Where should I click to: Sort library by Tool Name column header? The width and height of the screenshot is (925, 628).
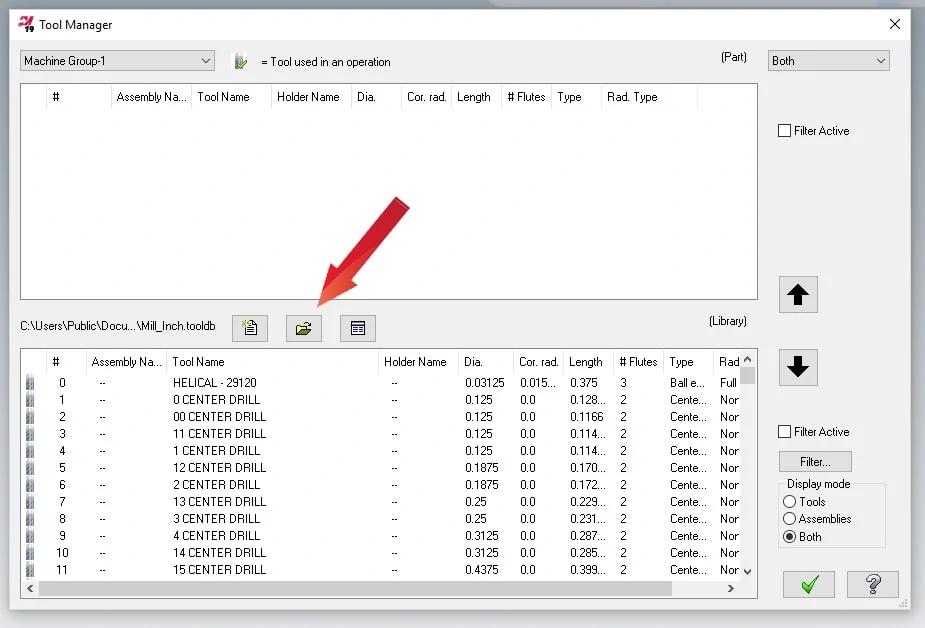coord(198,362)
